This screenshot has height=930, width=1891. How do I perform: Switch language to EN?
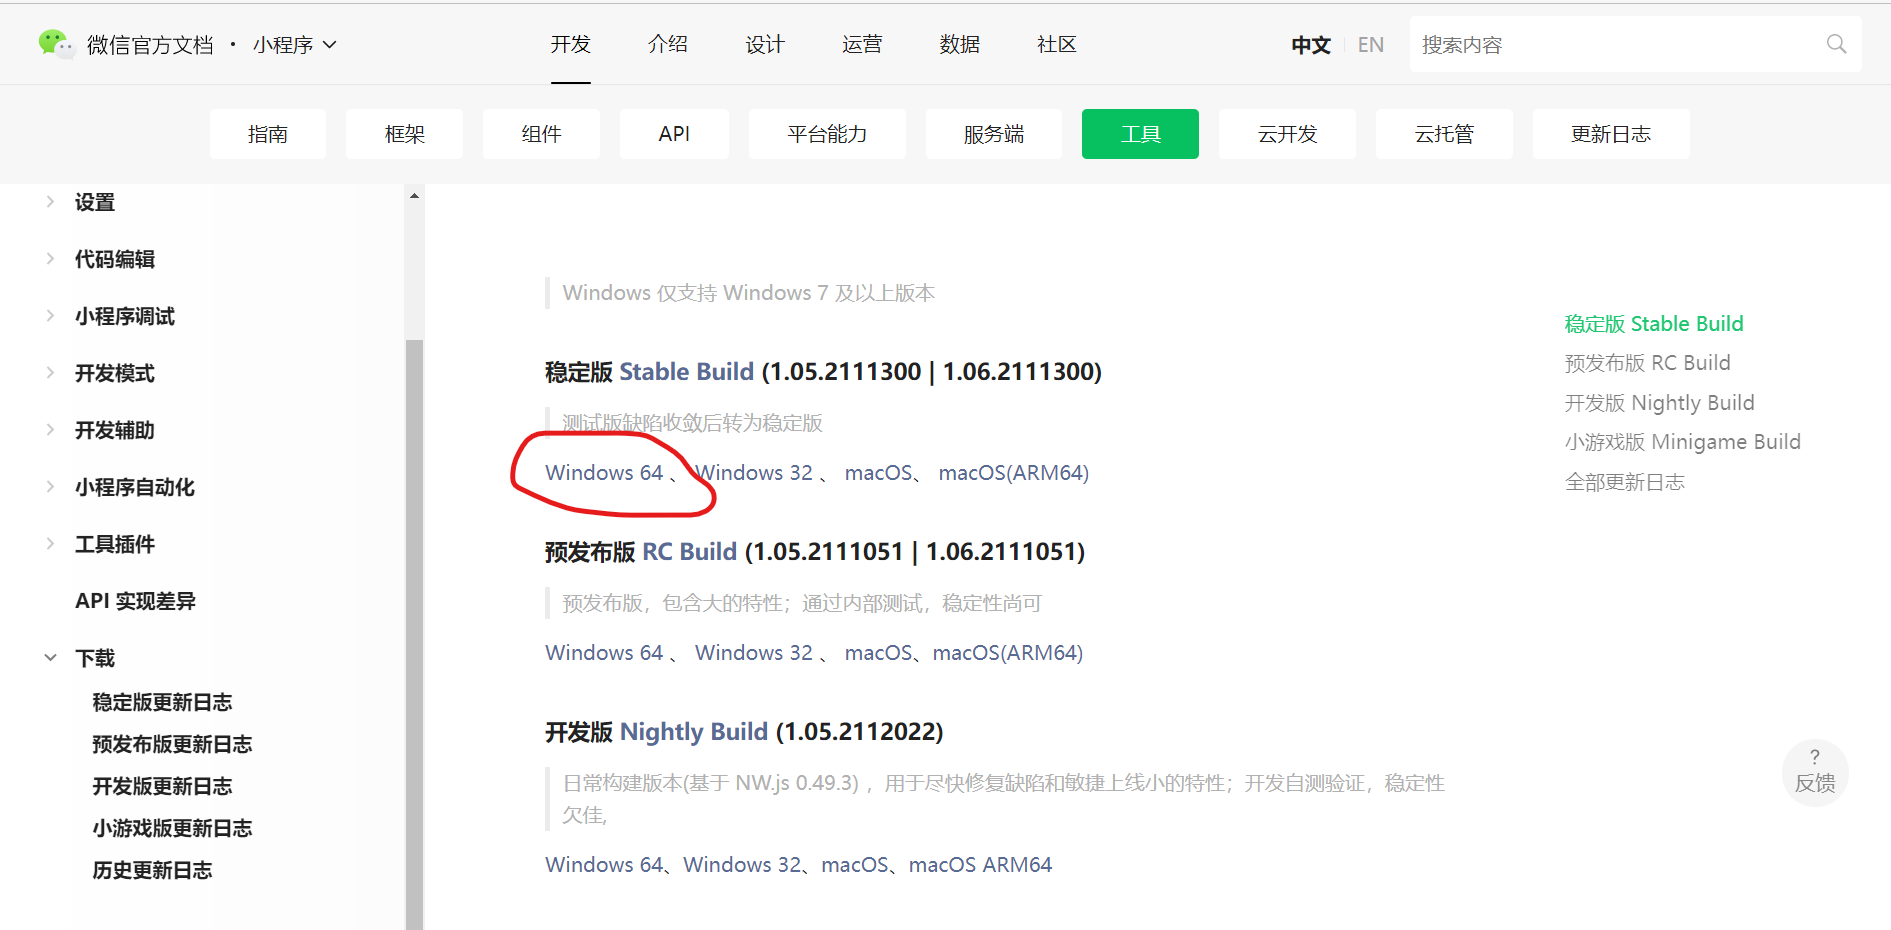tap(1371, 45)
